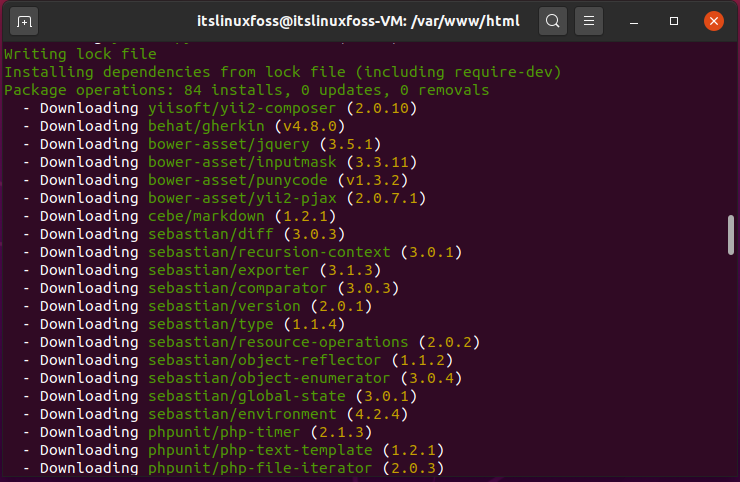This screenshot has width=740, height=482.
Task: Click sebastian/resource-operations package name
Action: coord(278,342)
